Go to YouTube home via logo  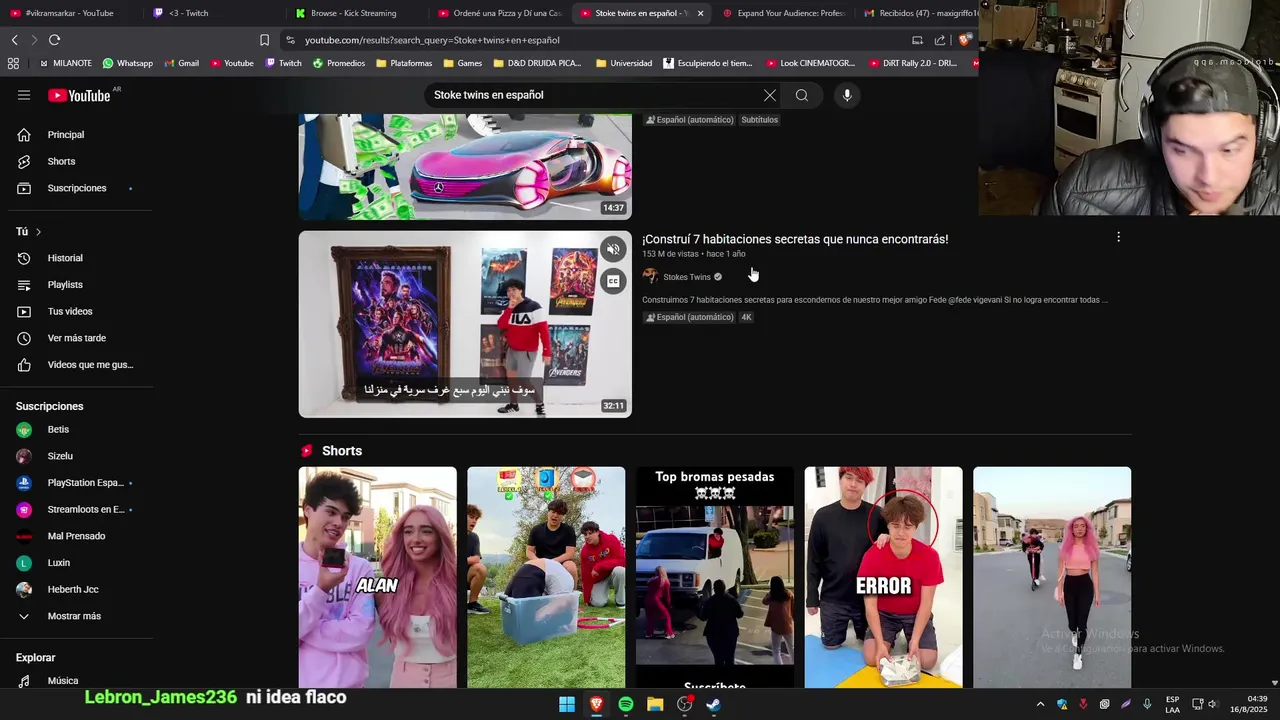tap(79, 95)
